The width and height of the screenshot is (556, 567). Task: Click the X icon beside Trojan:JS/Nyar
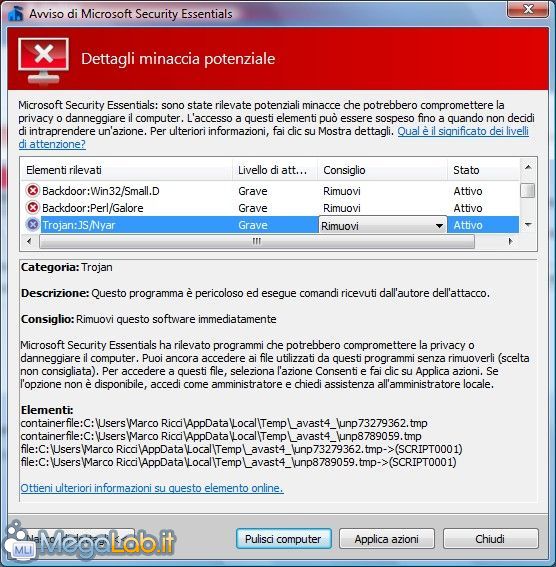[33, 225]
